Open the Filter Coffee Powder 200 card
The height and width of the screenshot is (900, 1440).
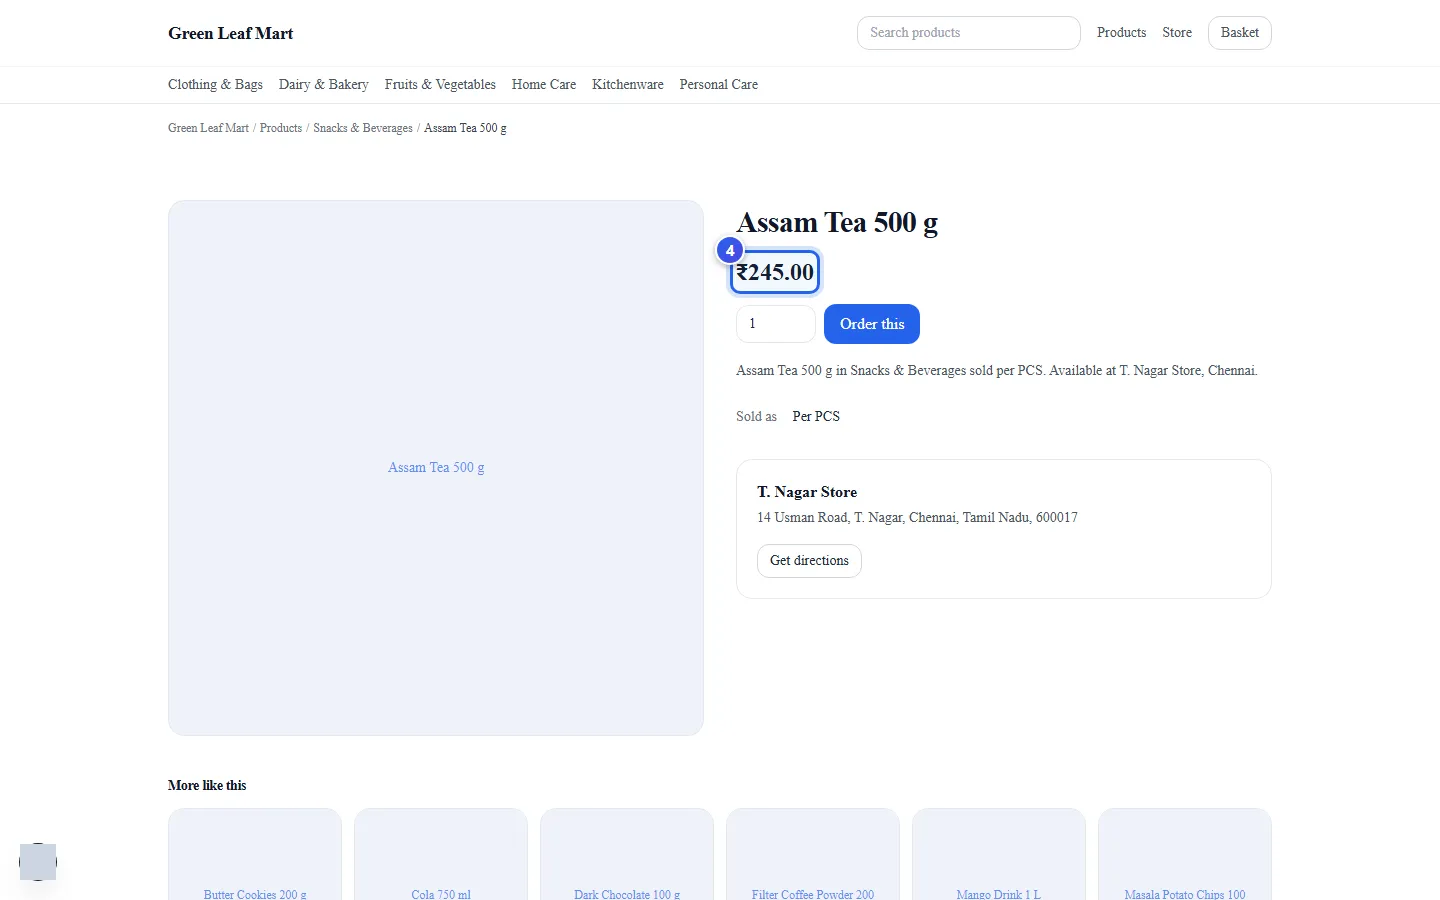pyautogui.click(x=813, y=855)
